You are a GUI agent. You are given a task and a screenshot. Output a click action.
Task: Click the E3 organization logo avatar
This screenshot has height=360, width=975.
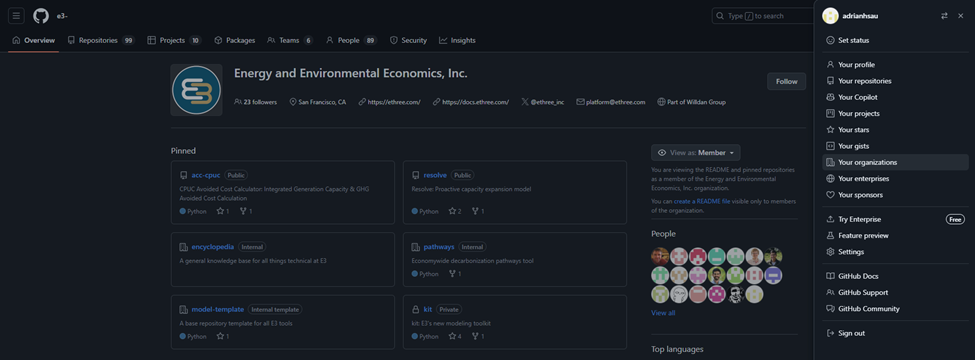pyautogui.click(x=196, y=90)
